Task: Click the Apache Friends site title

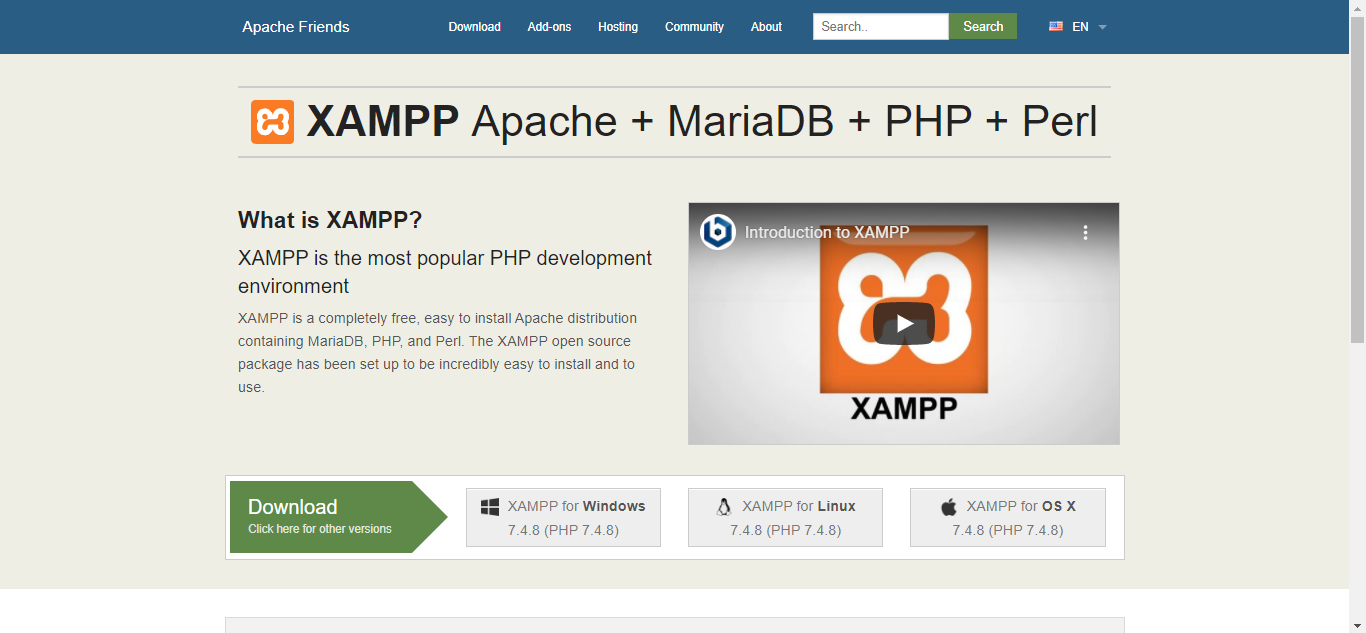Action: [296, 27]
